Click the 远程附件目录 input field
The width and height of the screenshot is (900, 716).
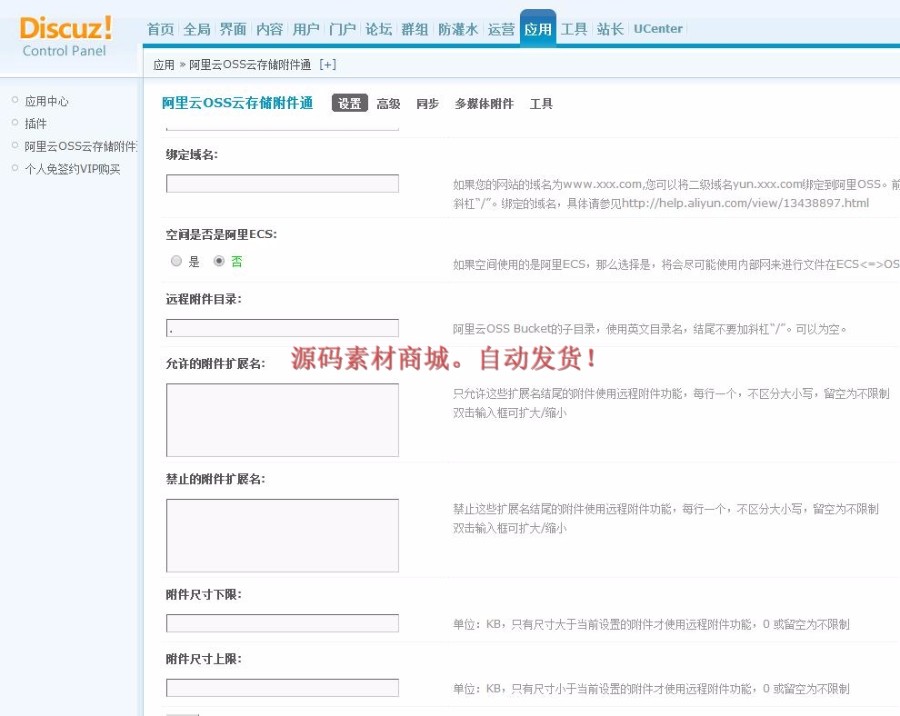282,328
